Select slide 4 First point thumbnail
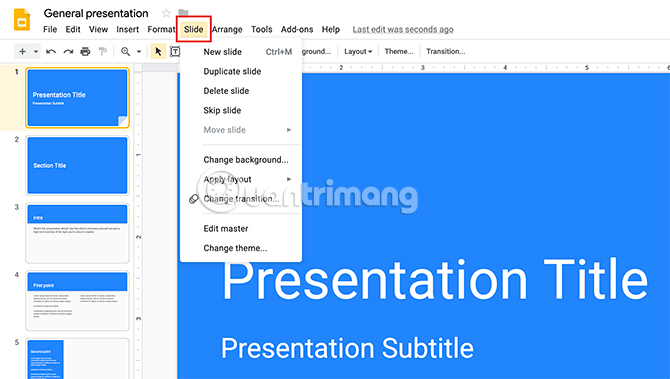Viewport: 670px width, 379px height. click(x=77, y=300)
